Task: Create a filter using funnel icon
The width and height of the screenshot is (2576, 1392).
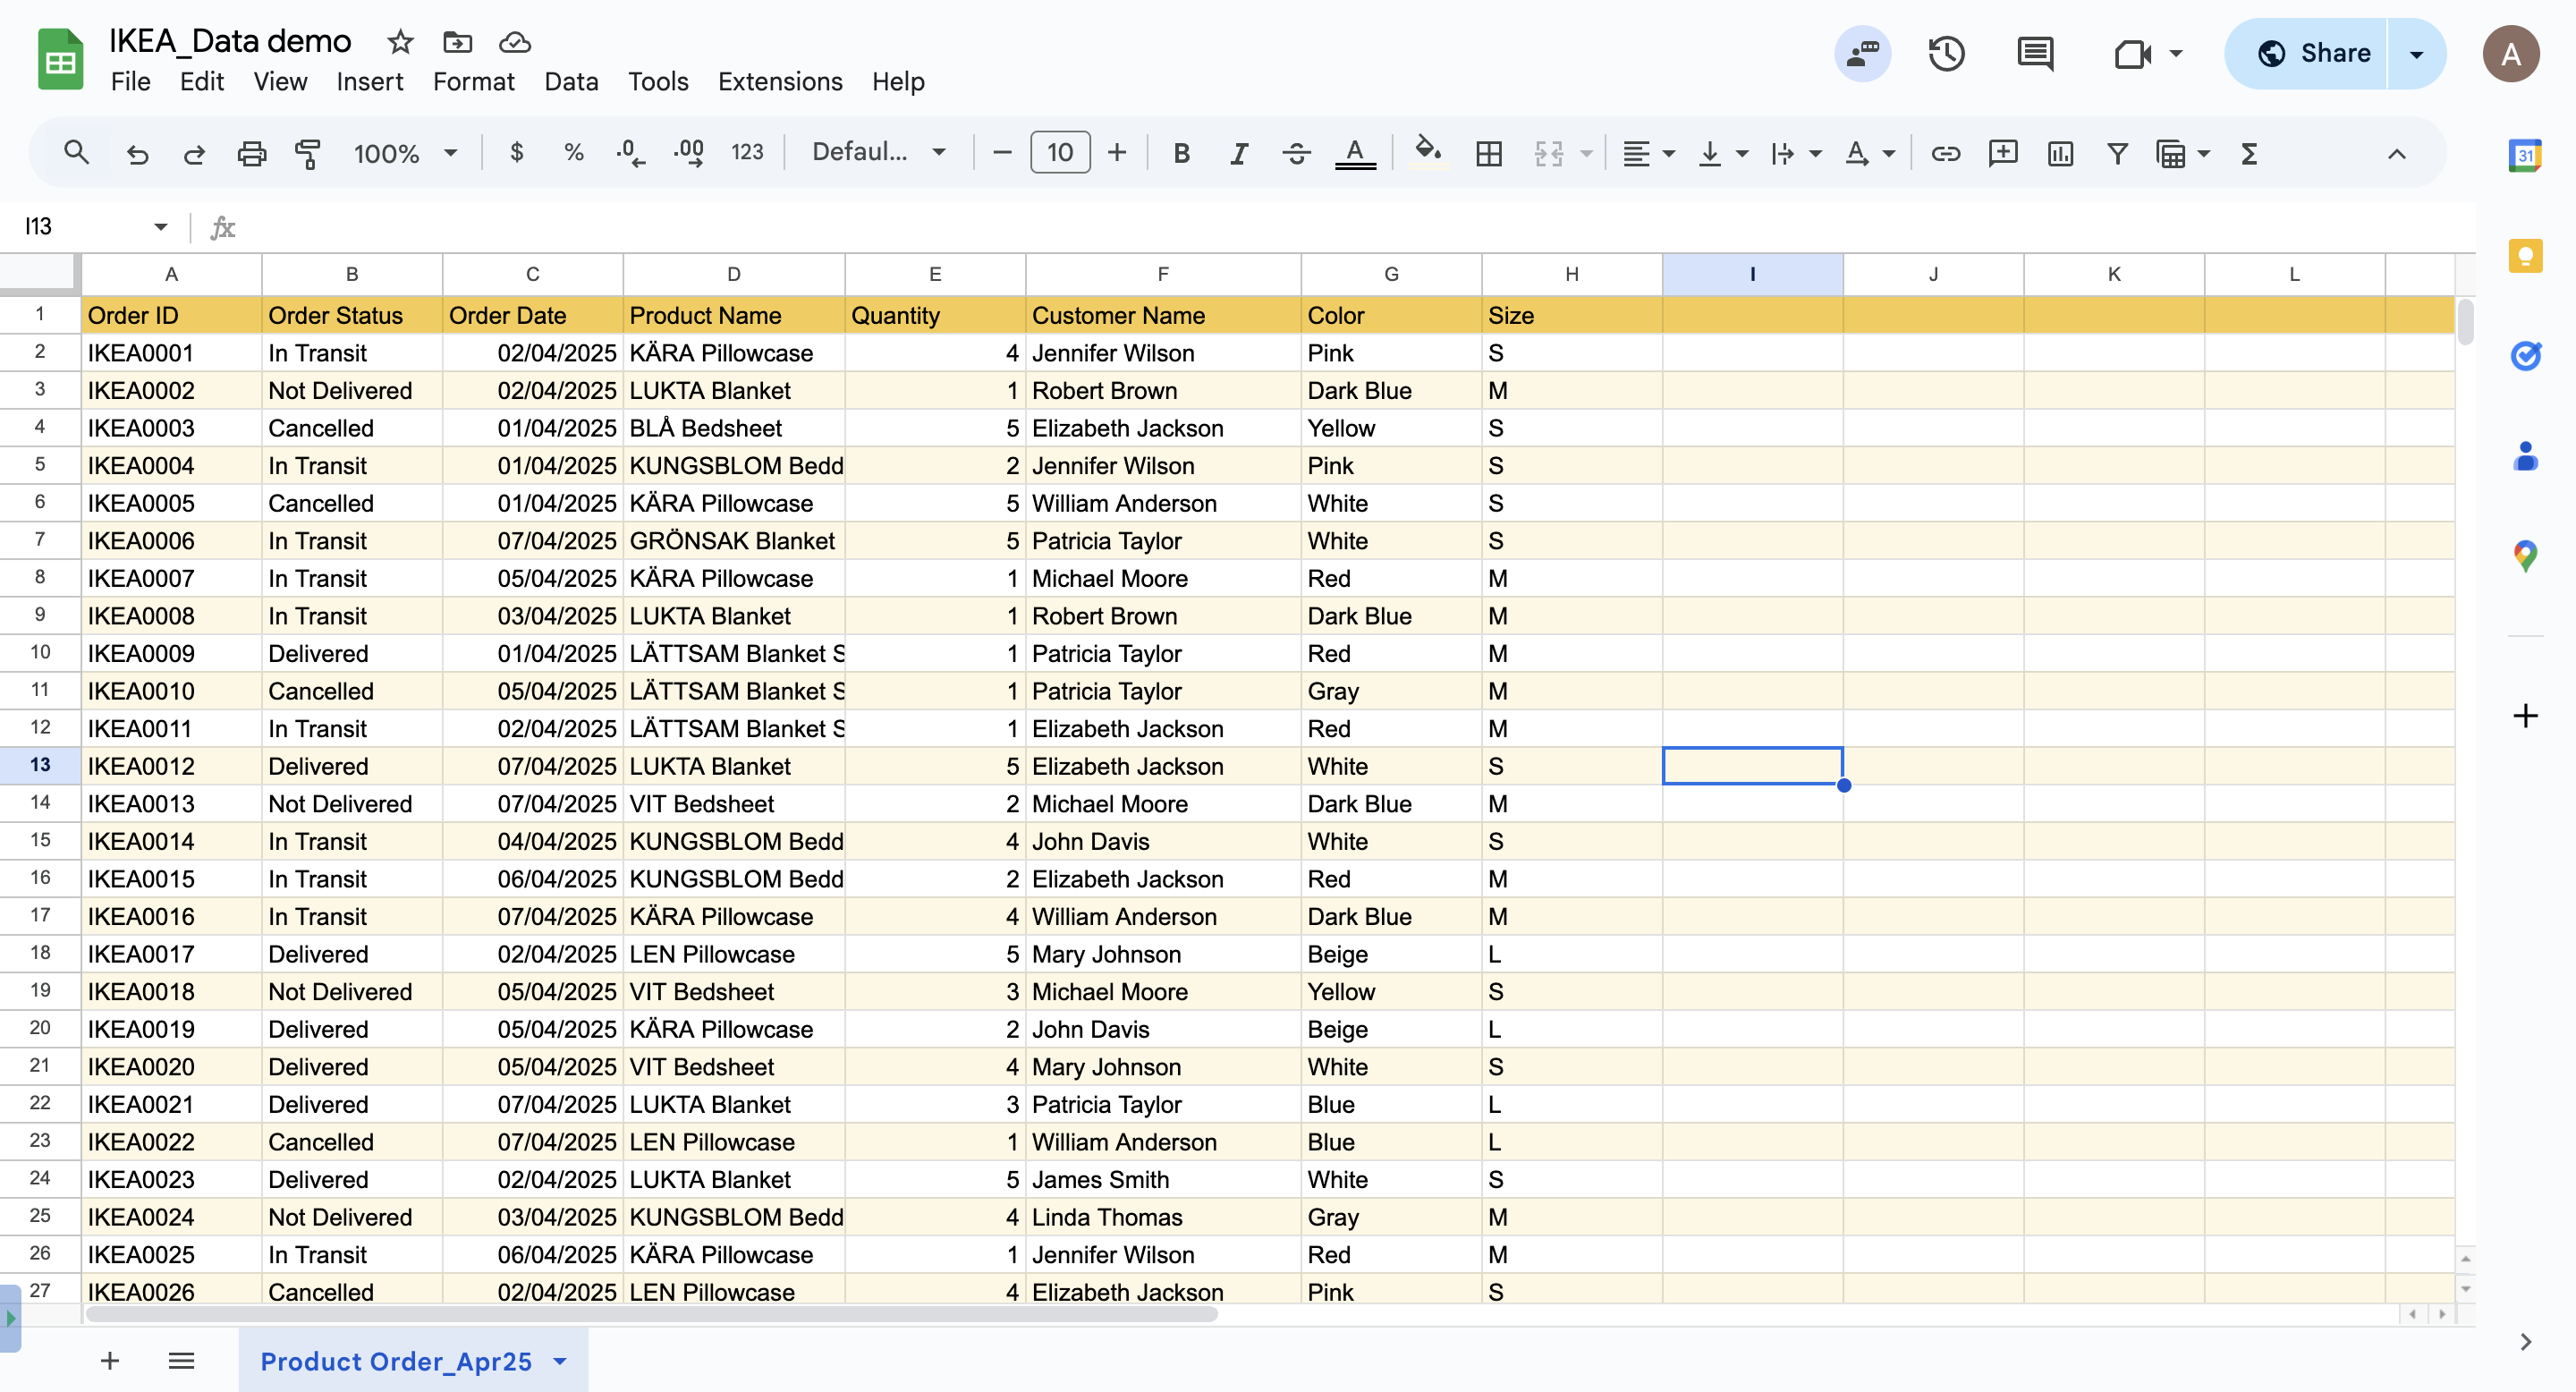Action: (2117, 153)
